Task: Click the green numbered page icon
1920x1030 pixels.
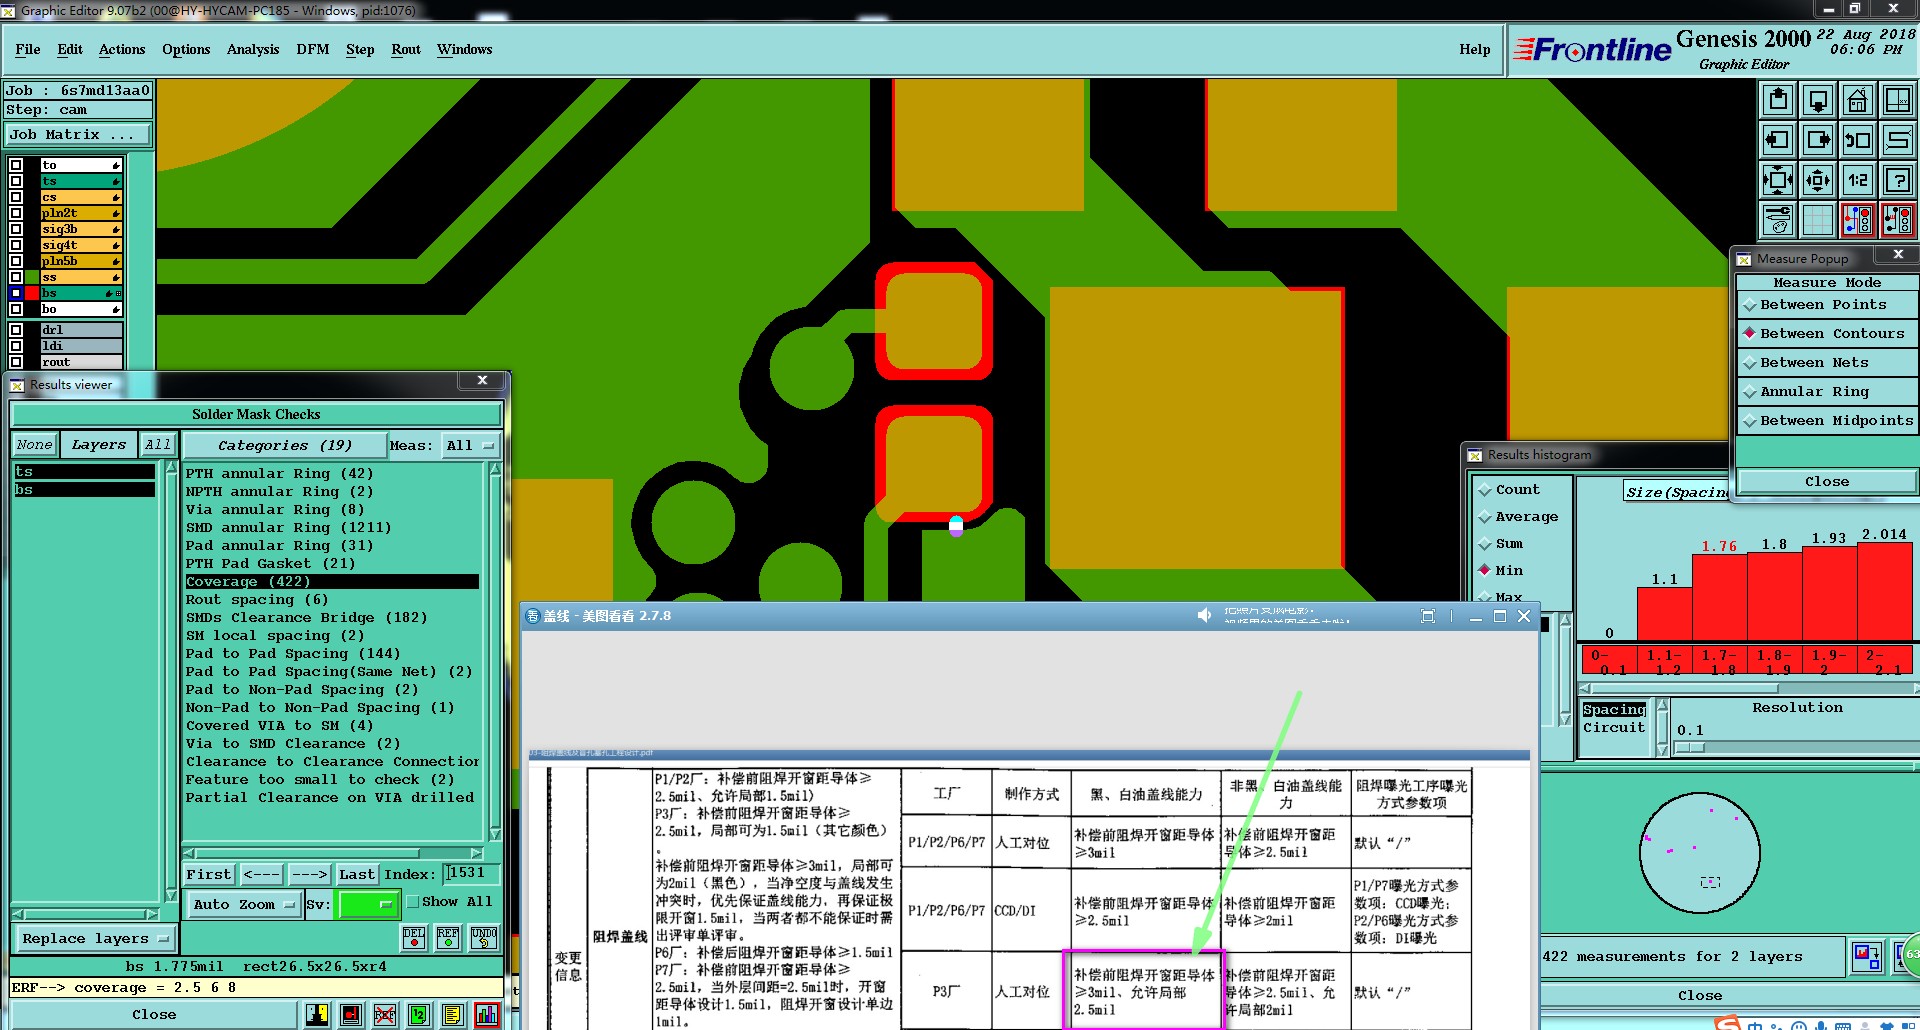Action: pos(419,1015)
